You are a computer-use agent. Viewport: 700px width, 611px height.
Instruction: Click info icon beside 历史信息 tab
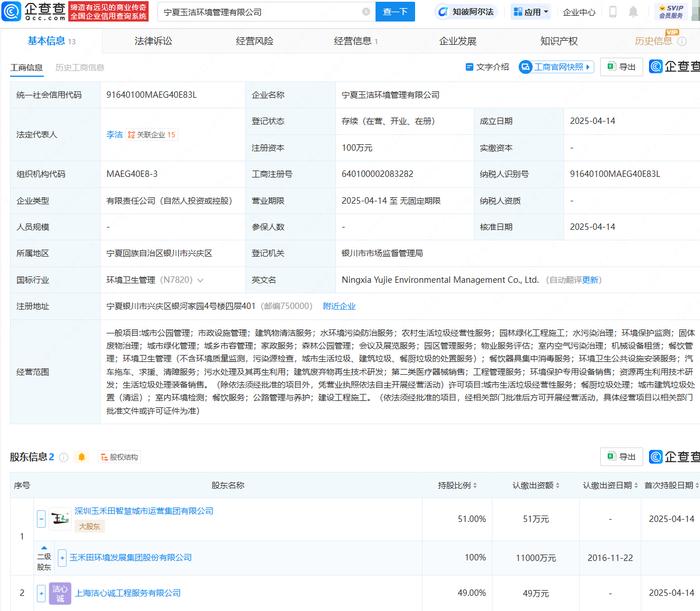(x=682, y=42)
